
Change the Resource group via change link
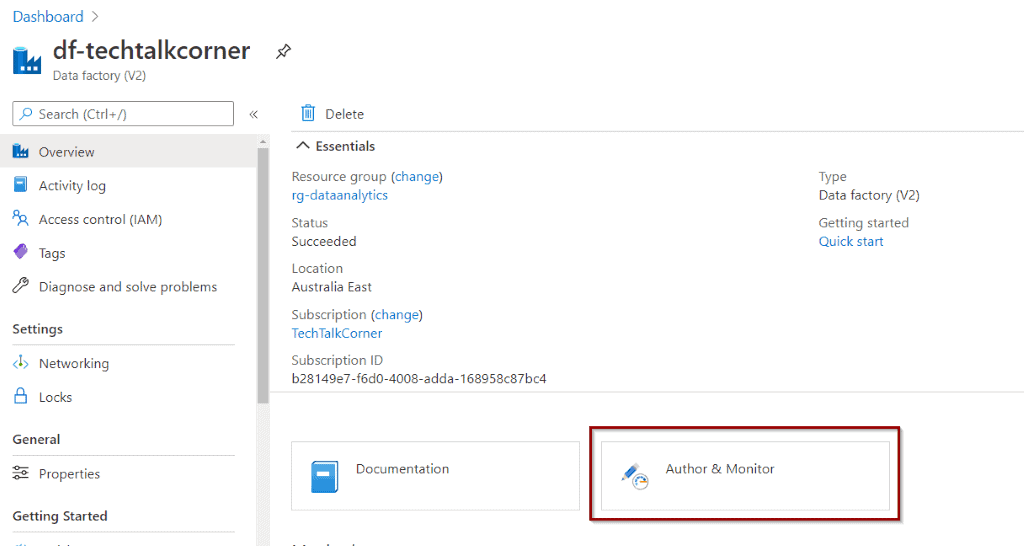tap(417, 176)
